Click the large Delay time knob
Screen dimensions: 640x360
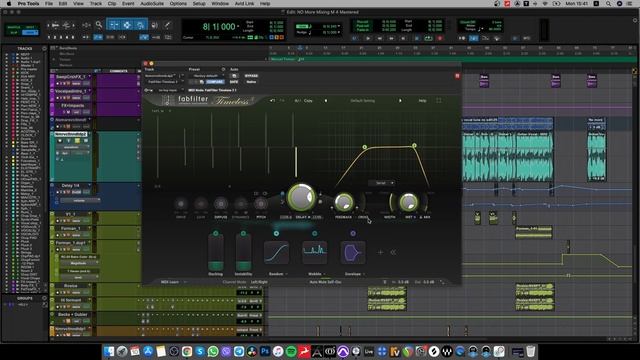302,197
